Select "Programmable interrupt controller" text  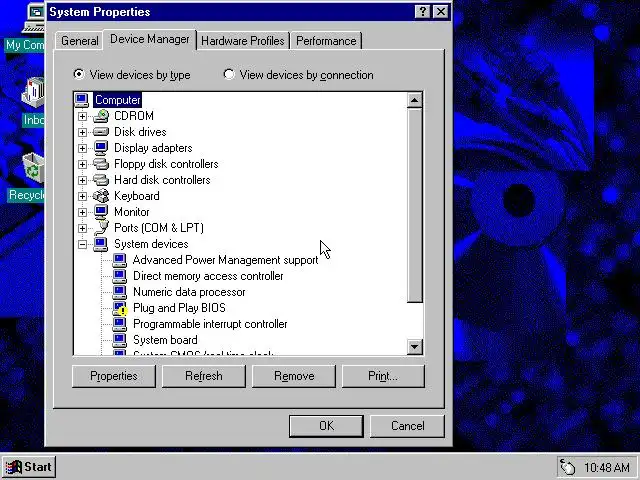pos(210,324)
